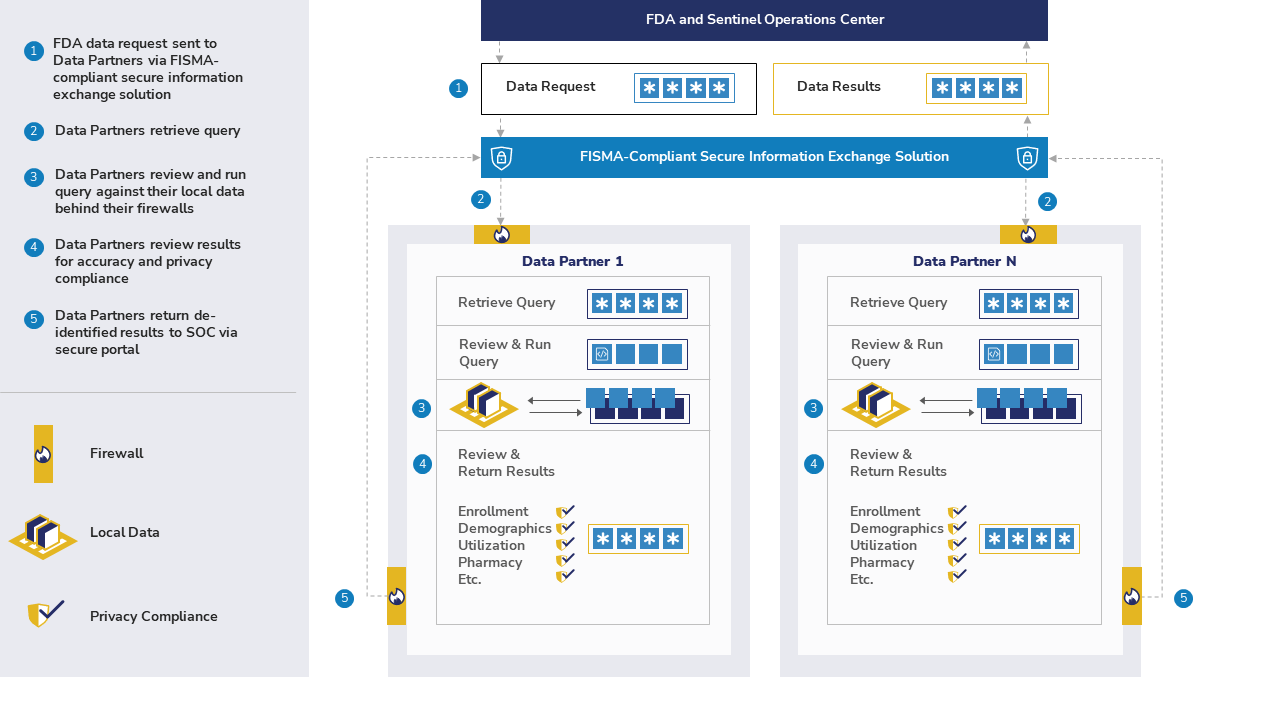Click the asterisk box next to Data Request
Screen dimensions: 1280x720
coord(684,88)
